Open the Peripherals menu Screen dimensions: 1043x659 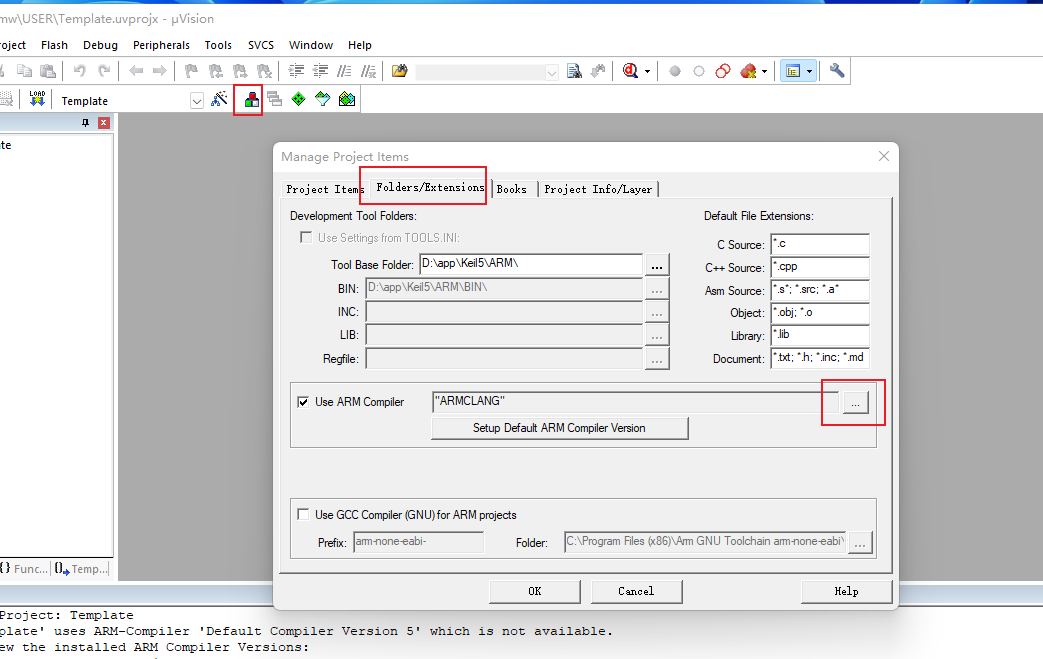(161, 45)
